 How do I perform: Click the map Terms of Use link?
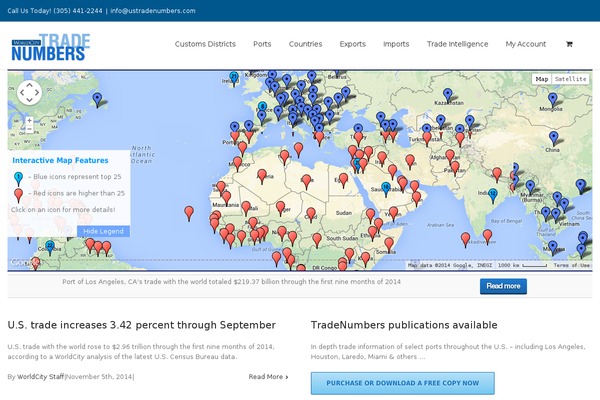571,265
